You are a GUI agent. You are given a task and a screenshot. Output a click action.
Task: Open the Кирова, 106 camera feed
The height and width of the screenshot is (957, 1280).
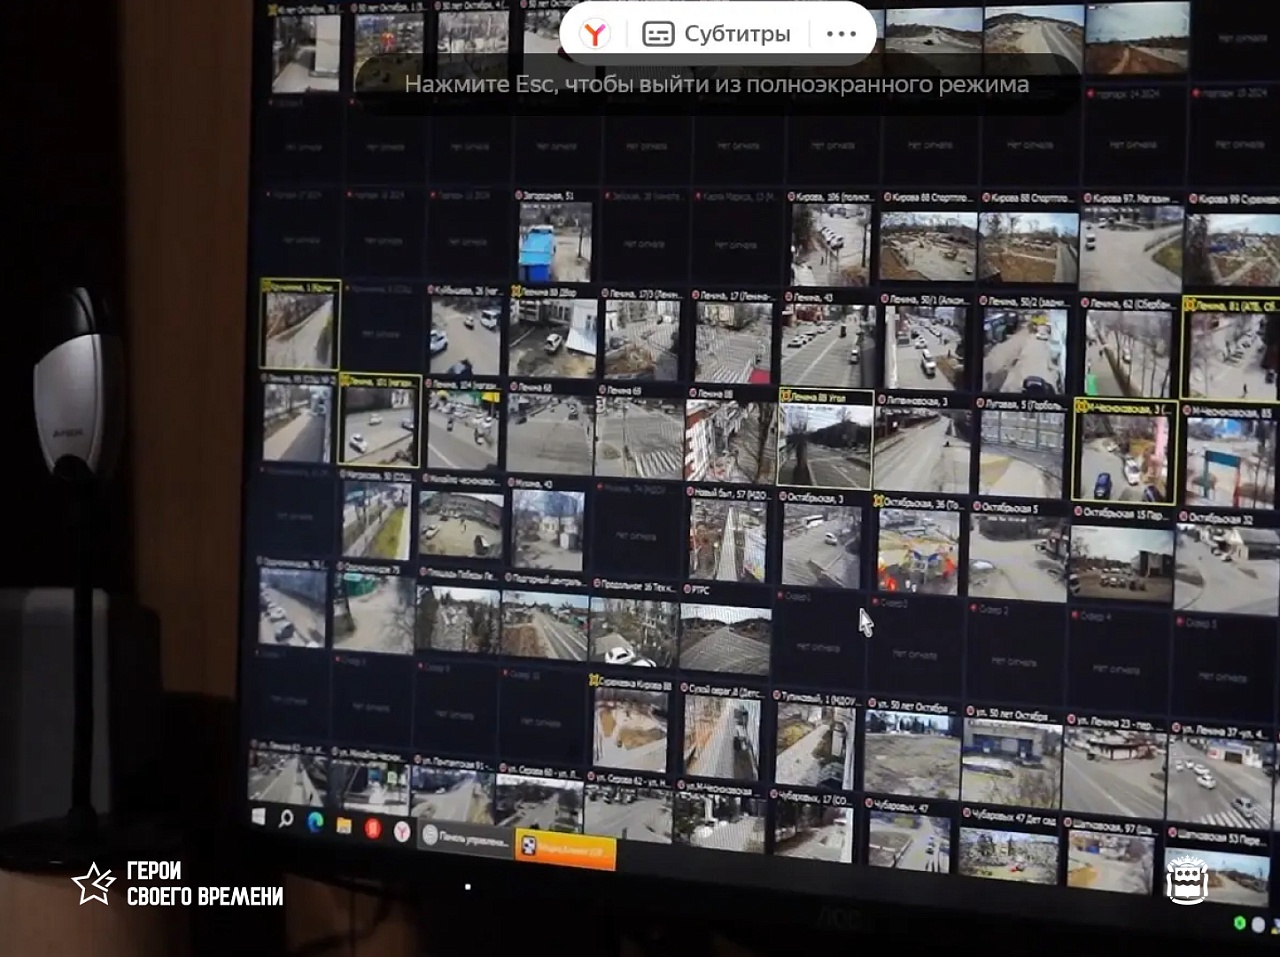(831, 245)
